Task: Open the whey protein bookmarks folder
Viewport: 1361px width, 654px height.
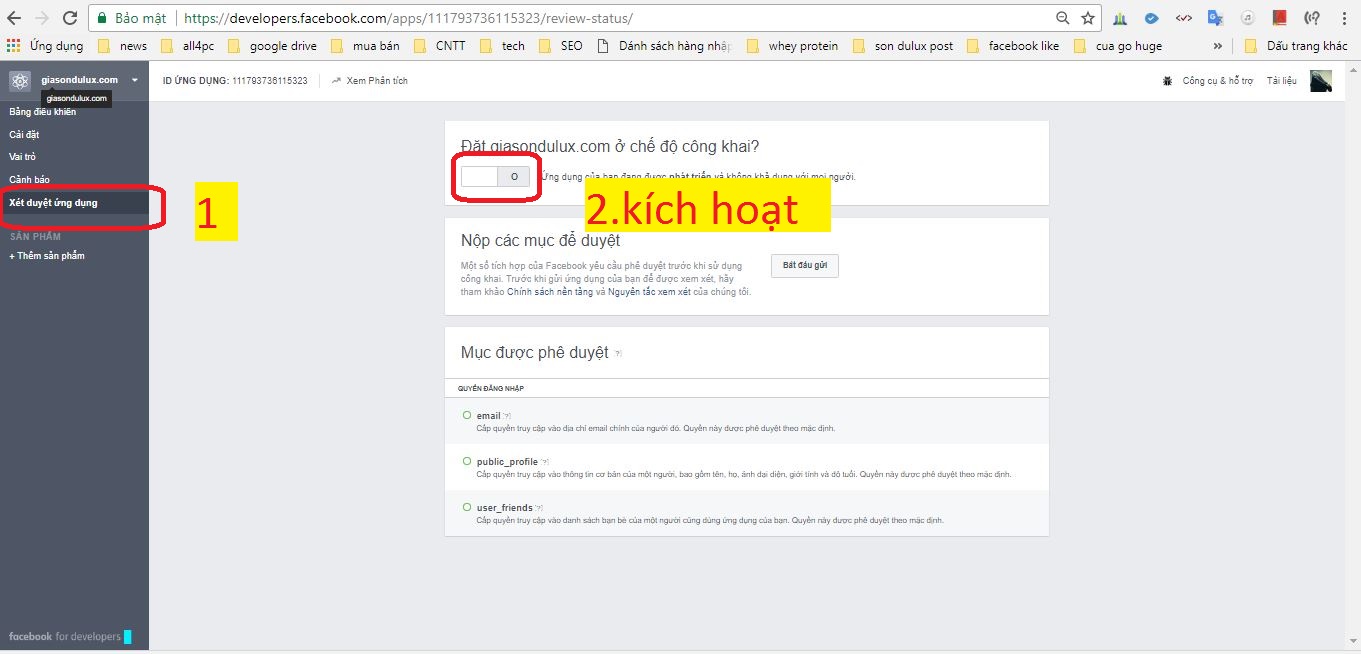Action: [793, 46]
